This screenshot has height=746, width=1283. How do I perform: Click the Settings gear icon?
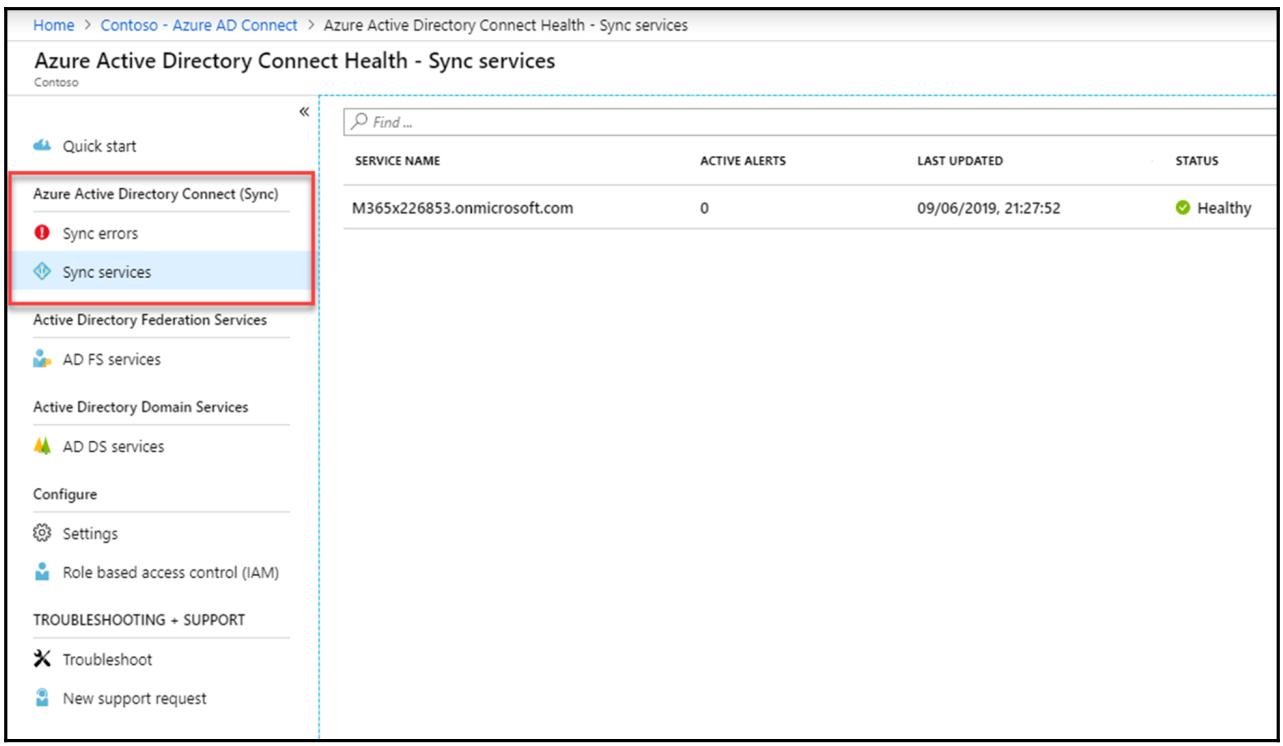42,534
